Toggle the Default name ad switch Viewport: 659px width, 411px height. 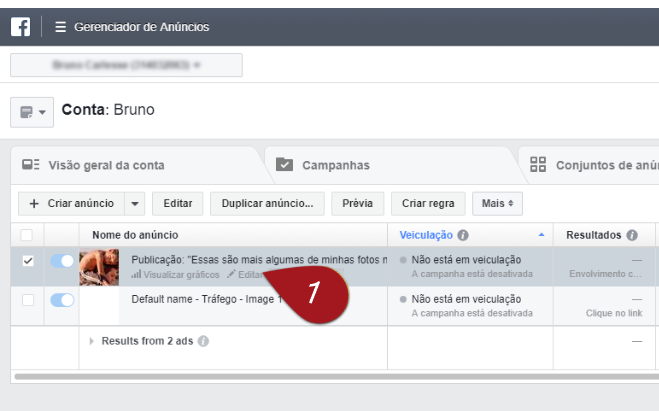62,300
